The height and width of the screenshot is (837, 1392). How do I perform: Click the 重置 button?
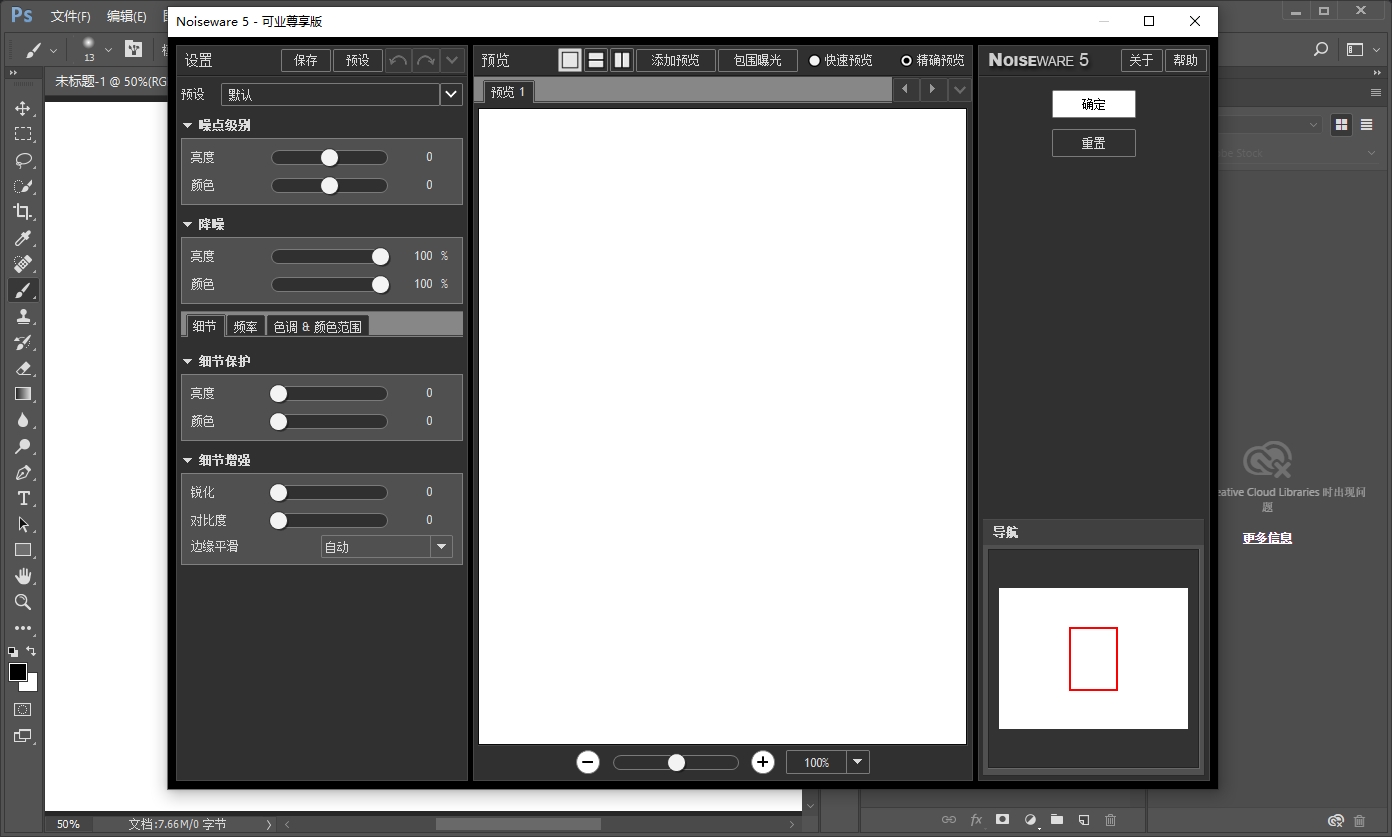[x=1094, y=143]
